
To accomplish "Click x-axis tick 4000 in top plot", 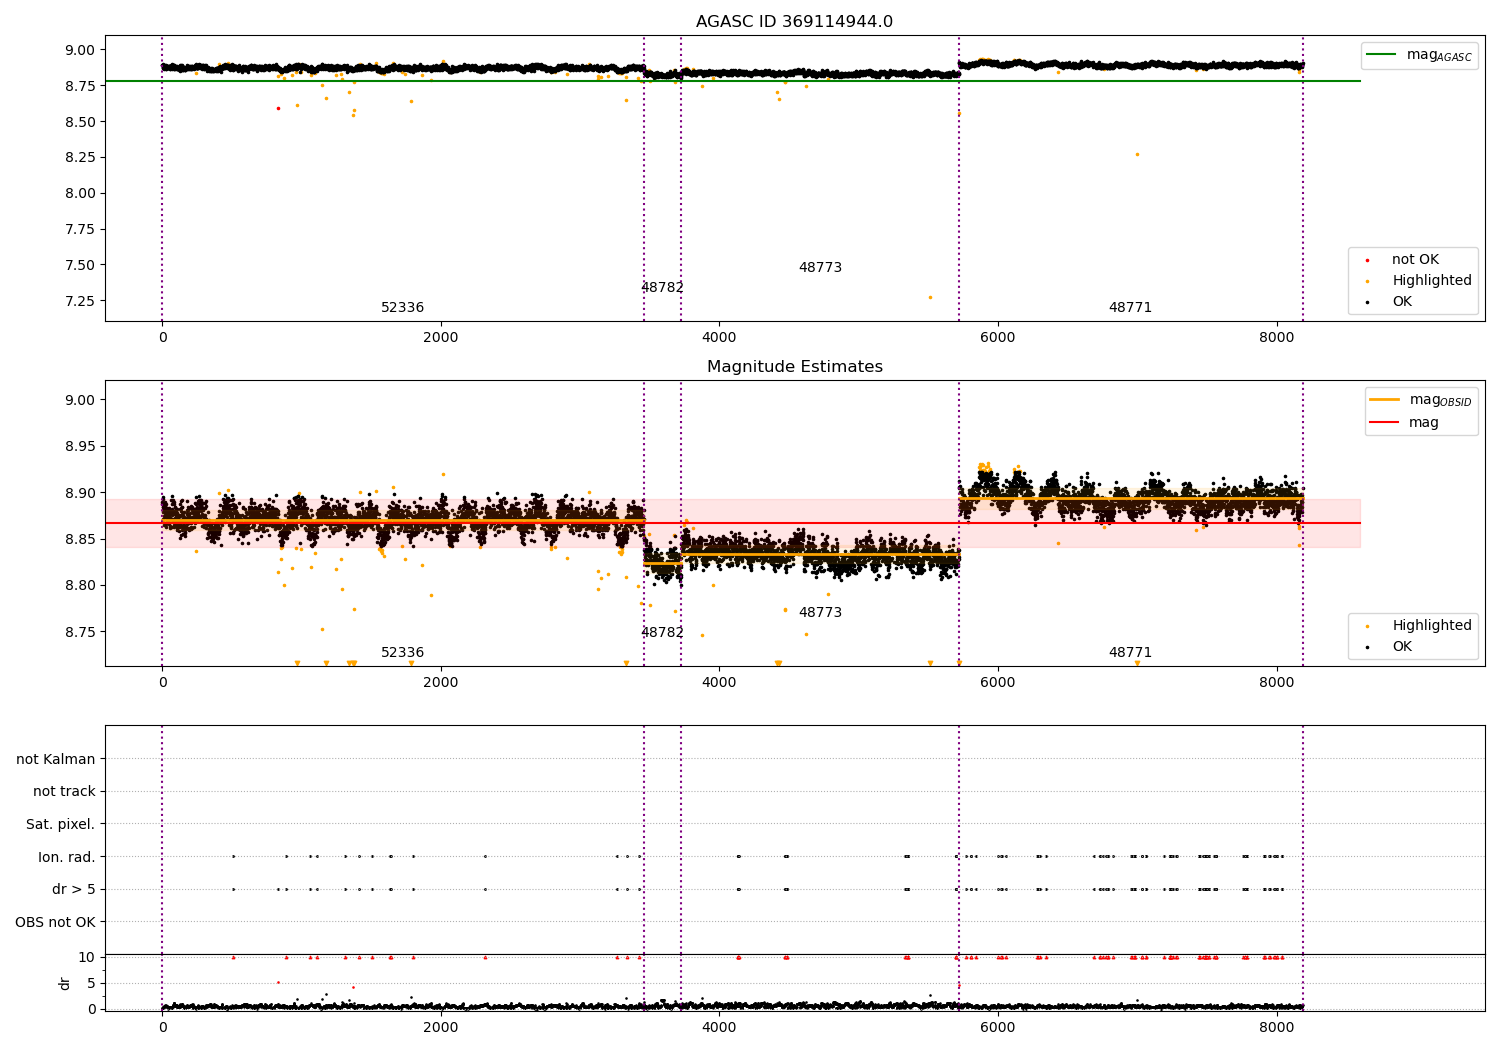I will click(719, 338).
